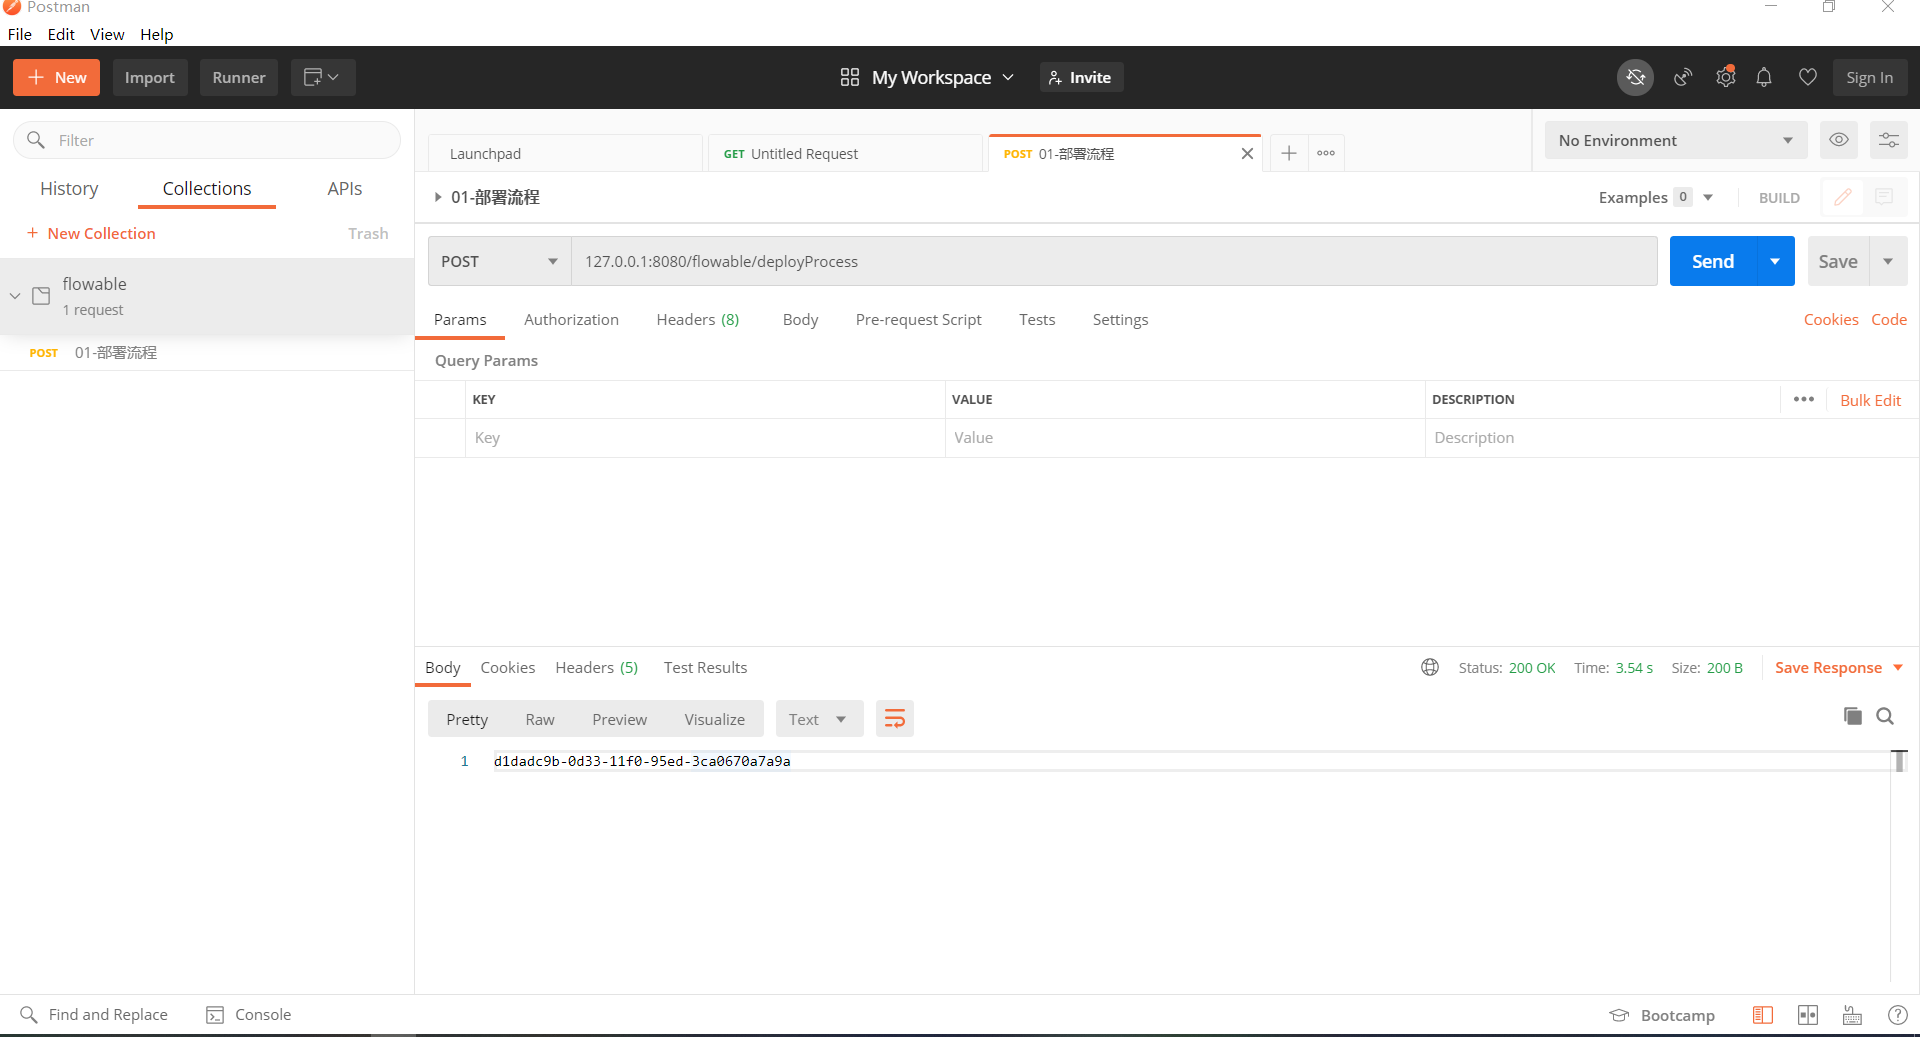Viewport: 1920px width, 1037px height.
Task: Click the satellite capture requests icon
Action: coord(1683,77)
